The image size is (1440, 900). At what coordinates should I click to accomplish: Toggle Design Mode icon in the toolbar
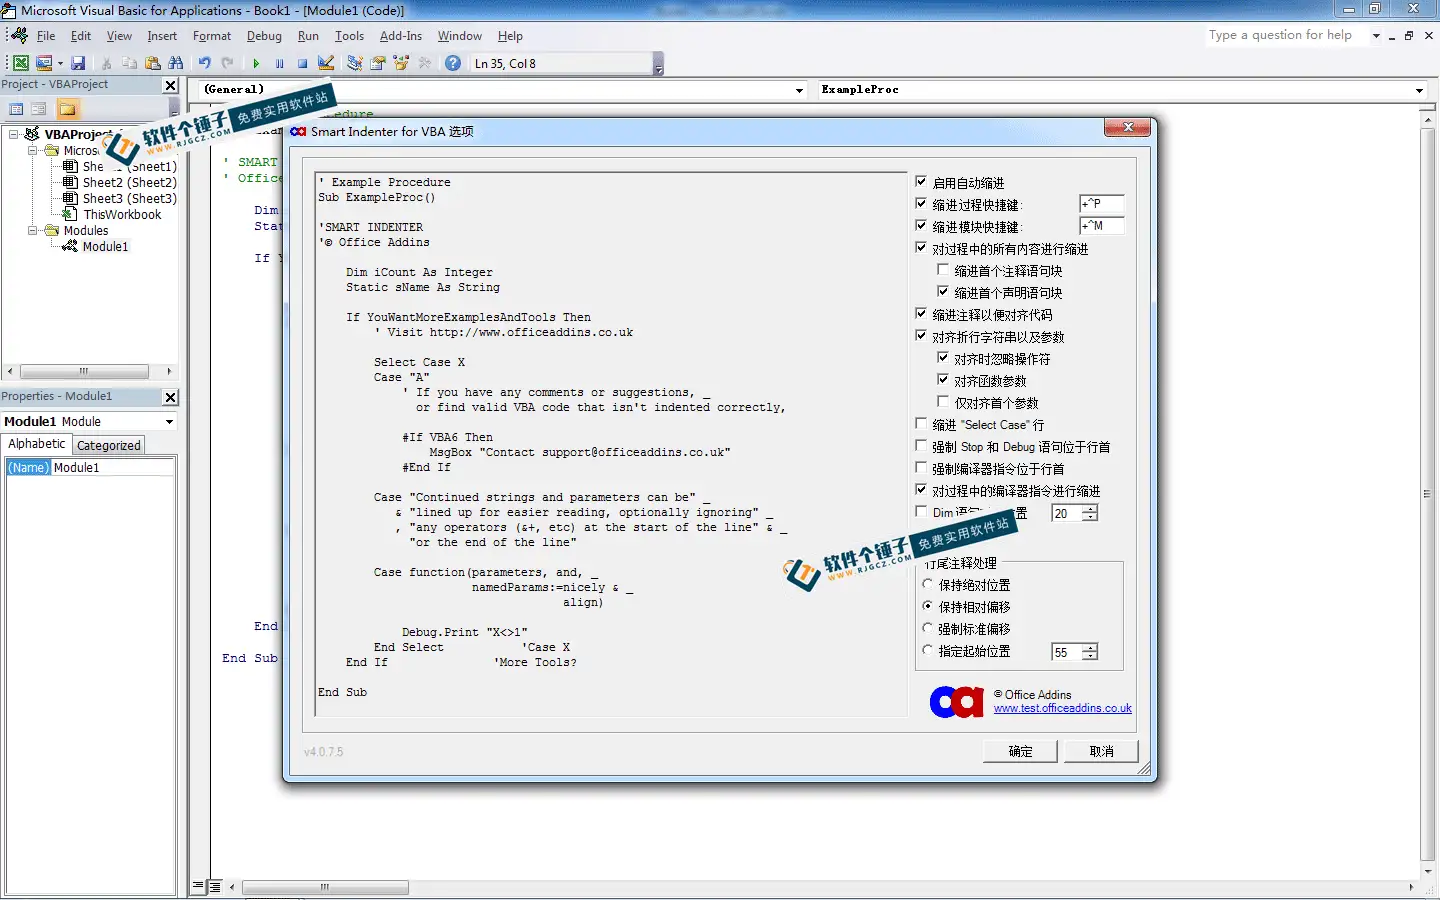point(326,63)
